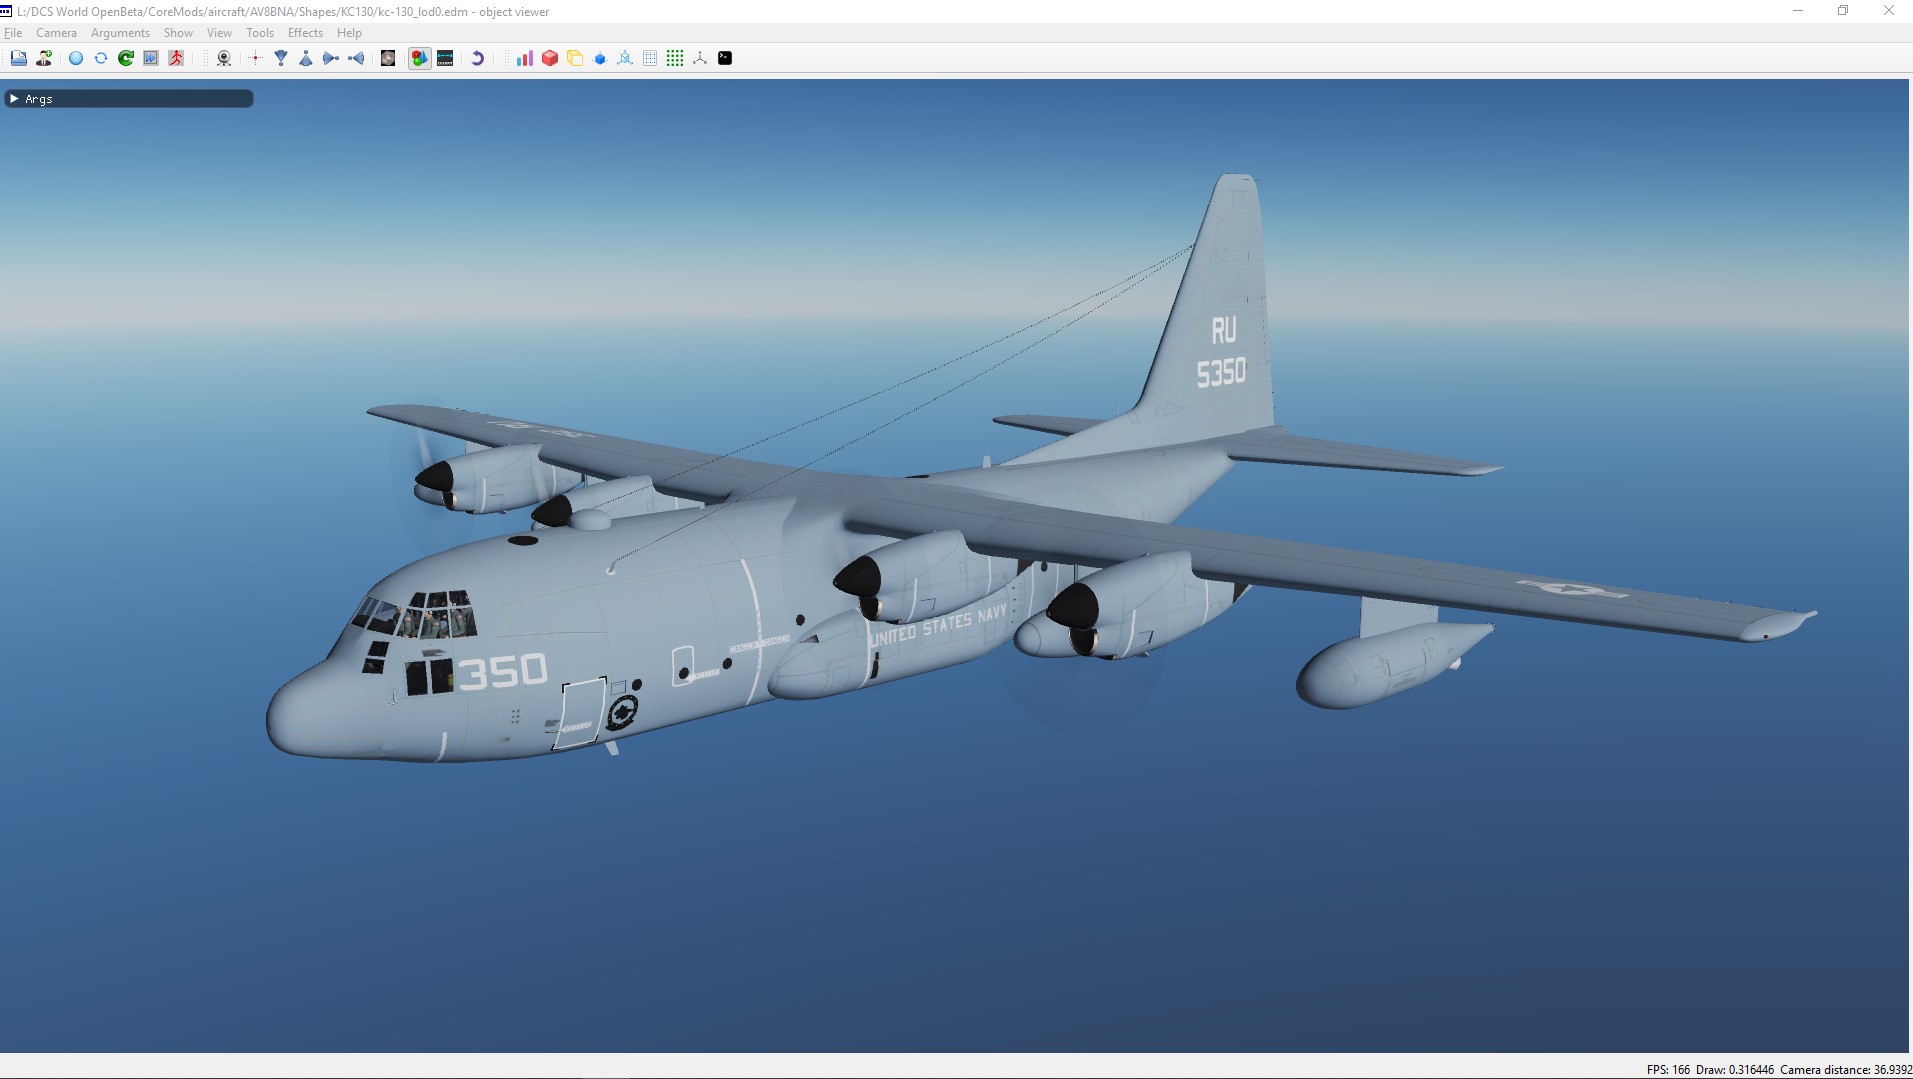
Task: Click the open model file icon
Action: point(19,58)
